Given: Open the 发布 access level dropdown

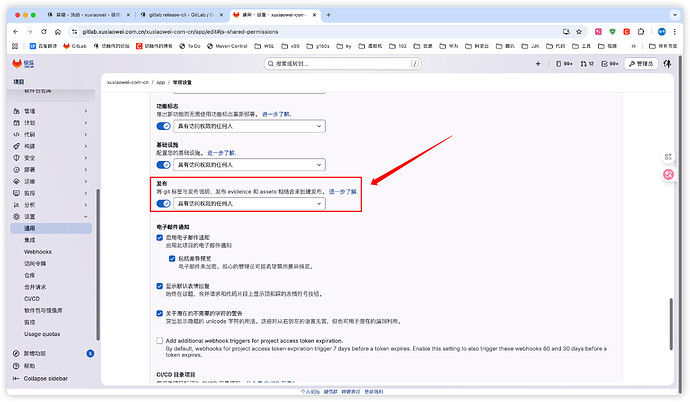Looking at the screenshot, I should pos(250,203).
